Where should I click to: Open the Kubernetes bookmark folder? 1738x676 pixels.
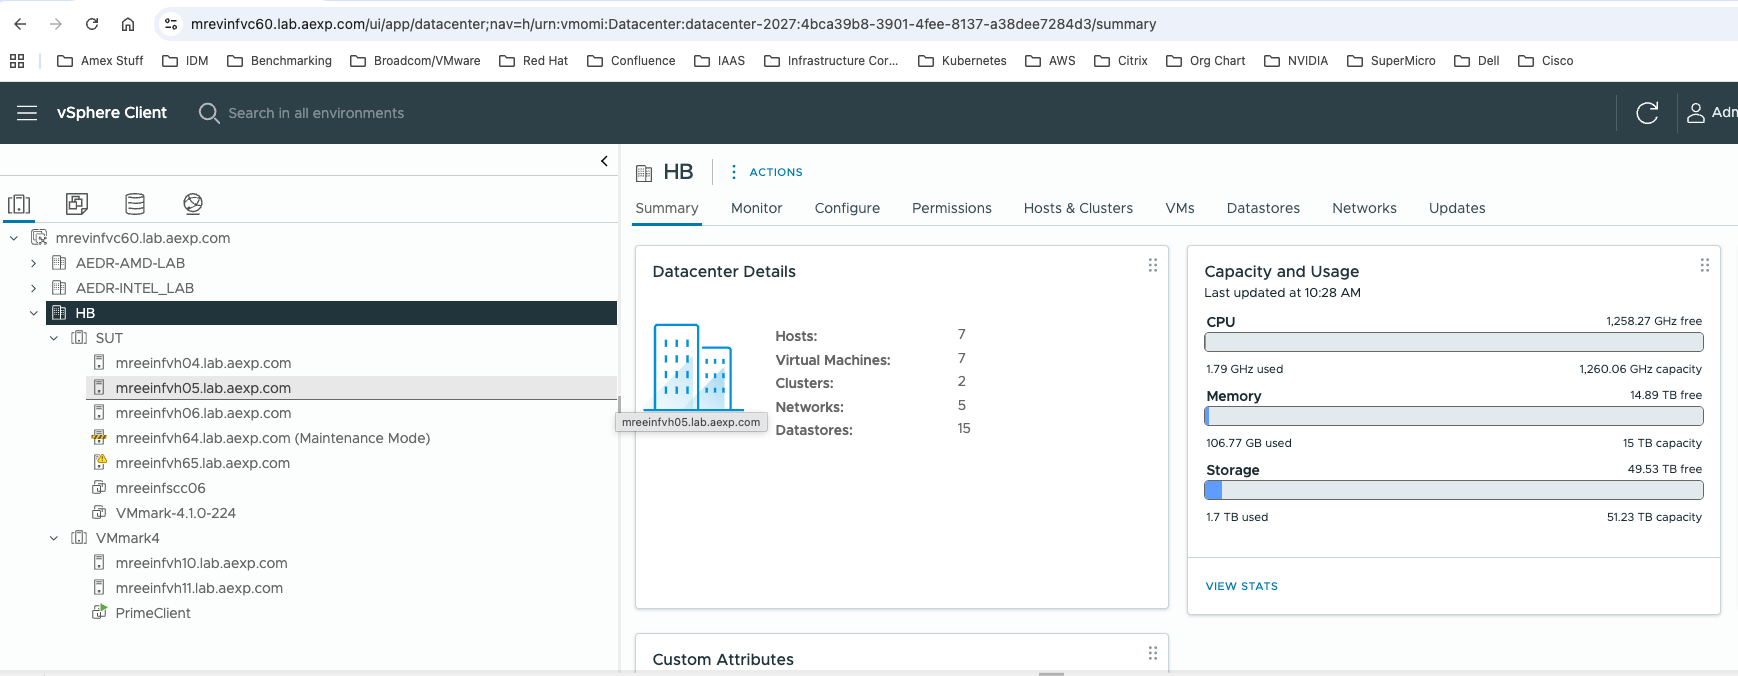click(962, 61)
